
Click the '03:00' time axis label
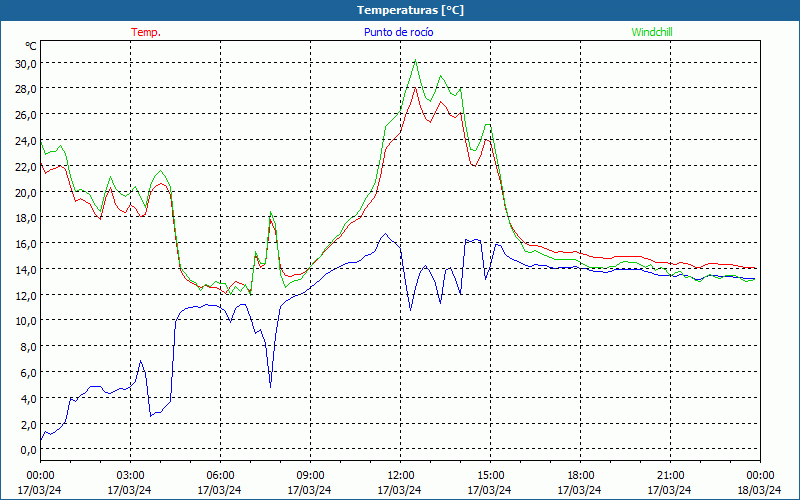(130, 476)
